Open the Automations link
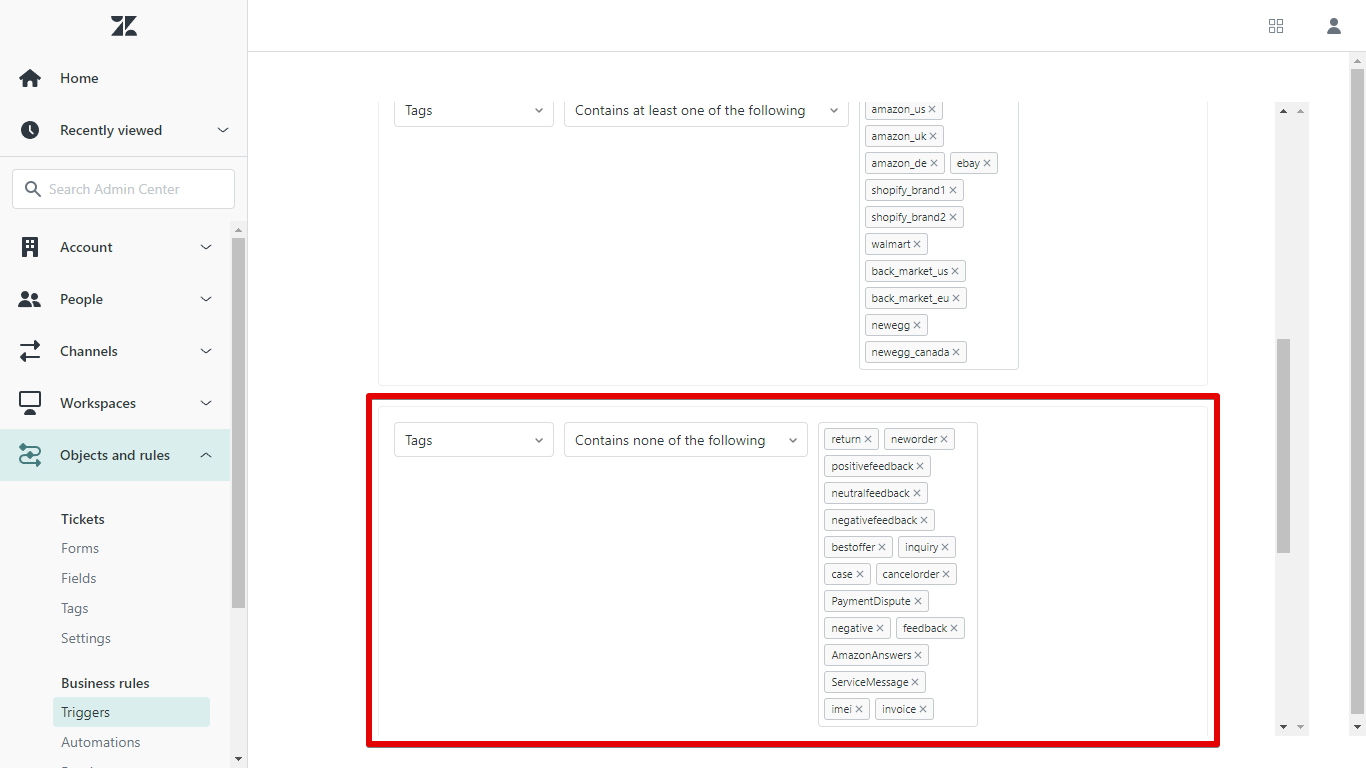Image resolution: width=1366 pixels, height=768 pixels. tap(101, 742)
